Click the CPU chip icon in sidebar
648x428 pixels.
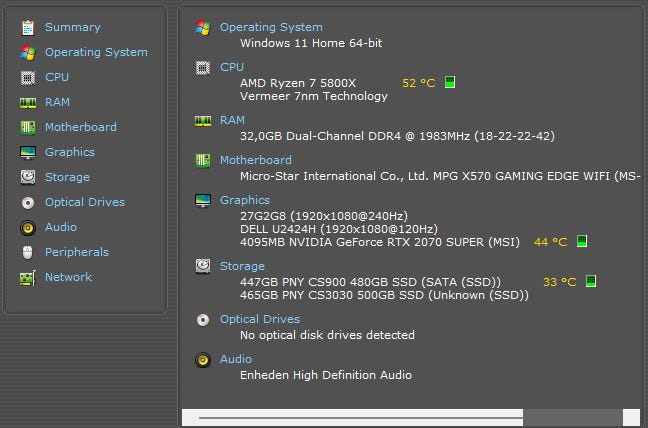(x=28, y=77)
